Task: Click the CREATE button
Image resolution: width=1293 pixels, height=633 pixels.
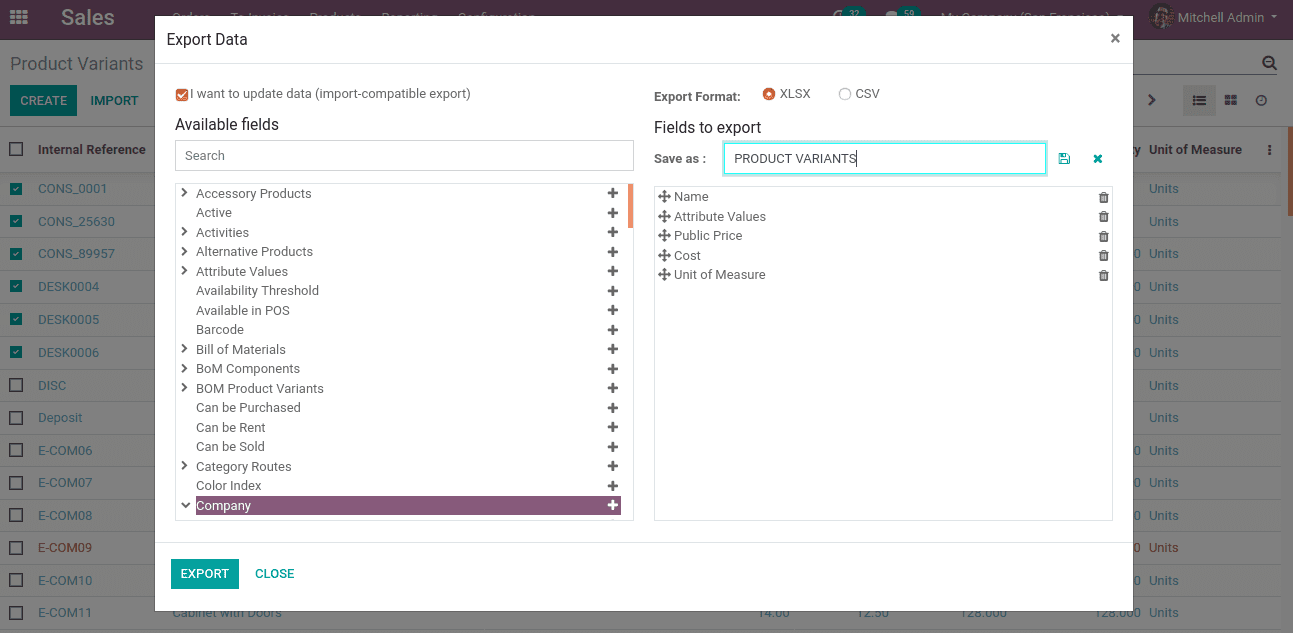Action: point(44,101)
